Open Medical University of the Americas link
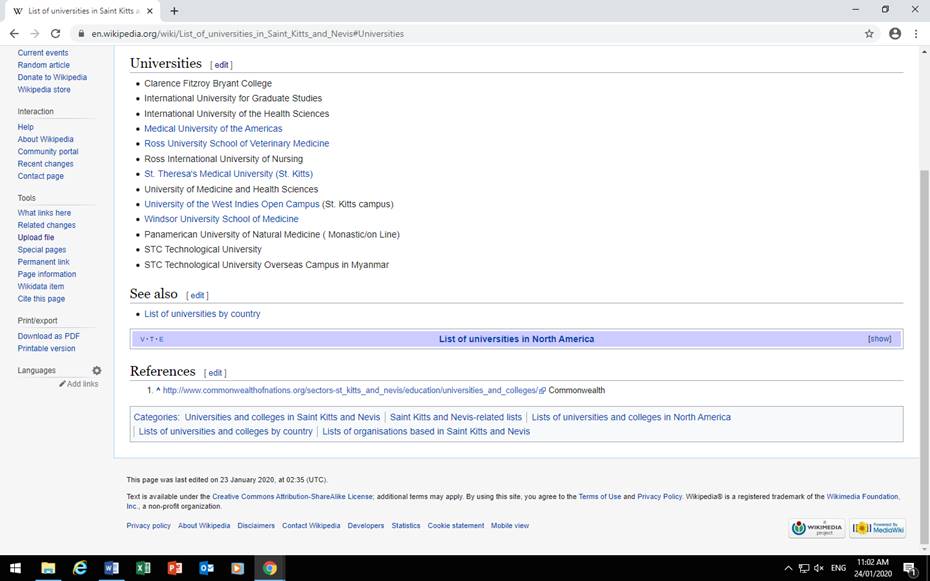This screenshot has width=930, height=581. [x=213, y=129]
